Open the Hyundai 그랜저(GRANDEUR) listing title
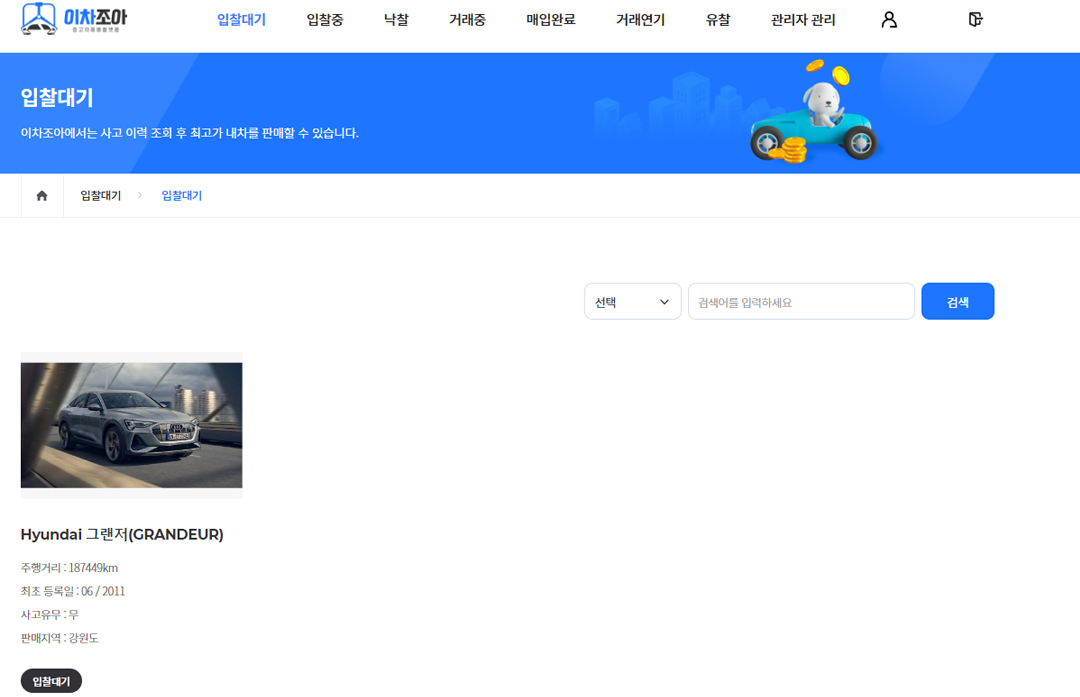Viewport: 1080px width, 697px height. tap(122, 534)
